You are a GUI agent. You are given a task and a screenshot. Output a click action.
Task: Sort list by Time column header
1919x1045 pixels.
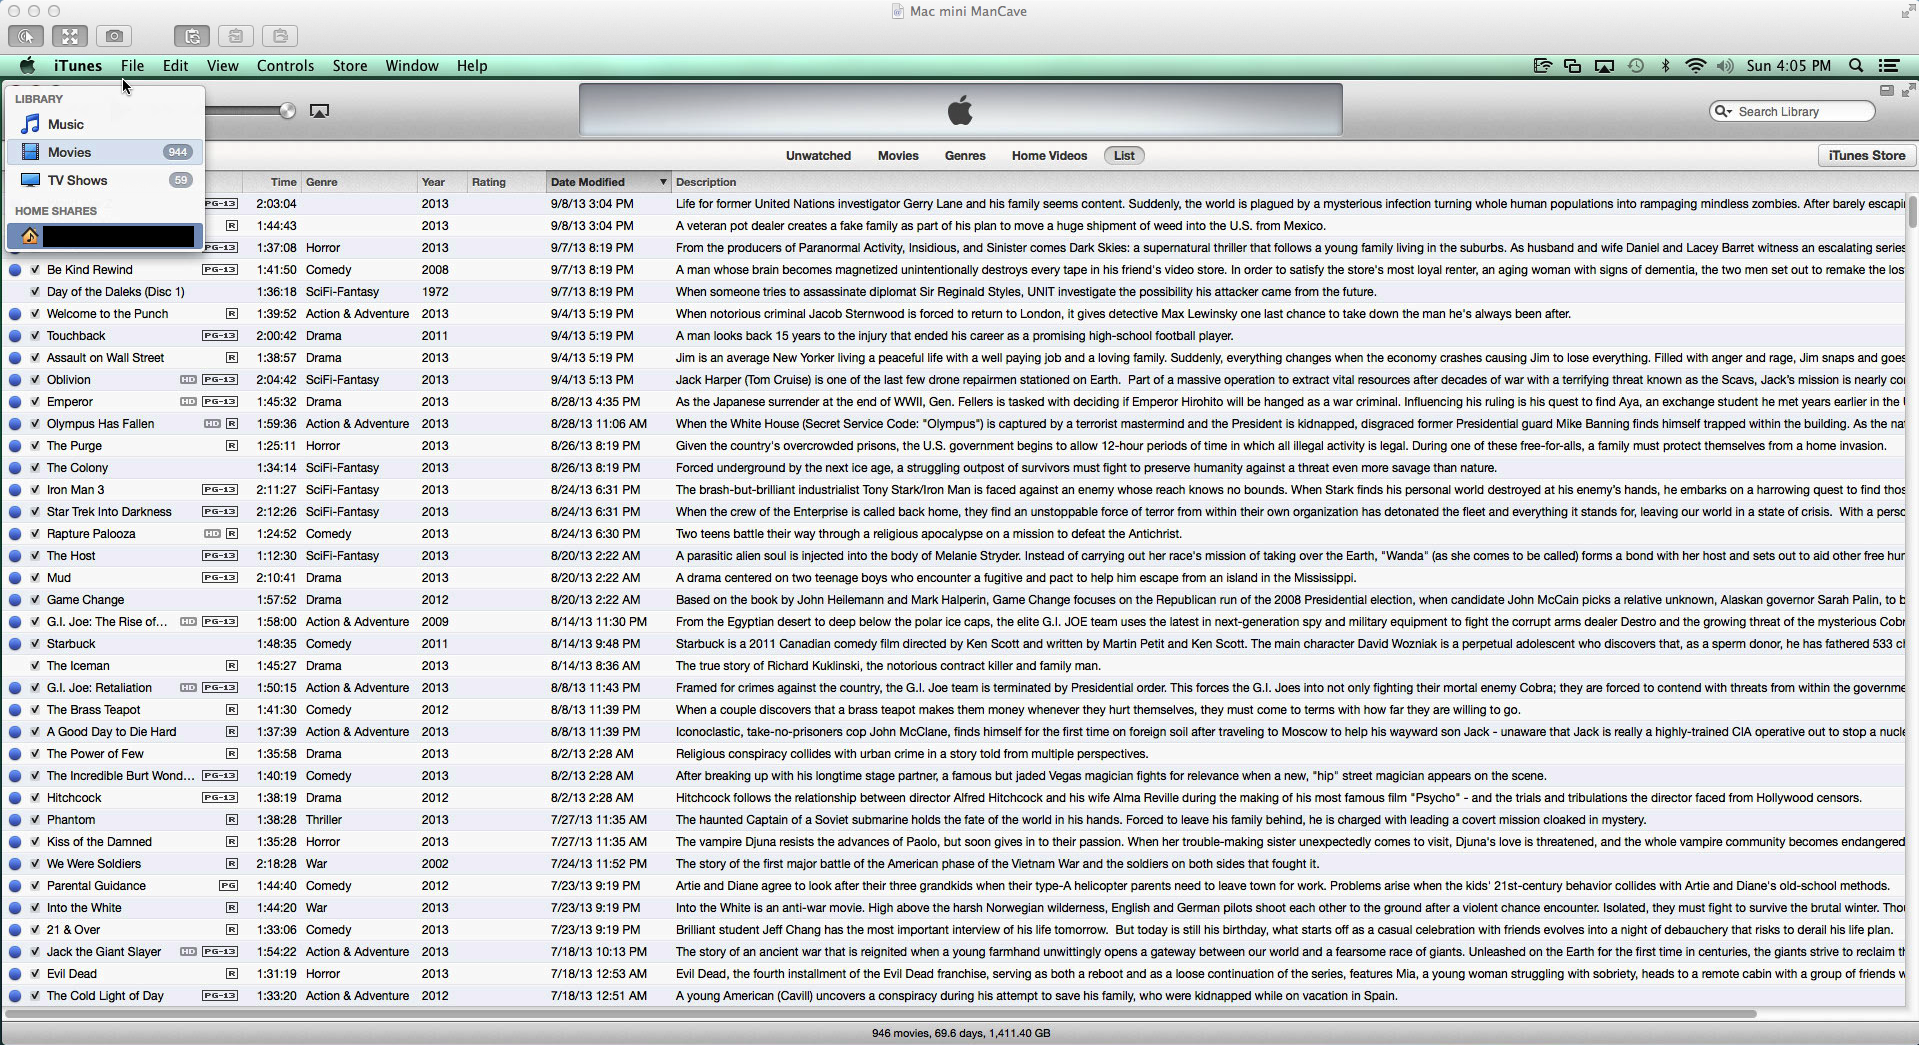[271, 182]
